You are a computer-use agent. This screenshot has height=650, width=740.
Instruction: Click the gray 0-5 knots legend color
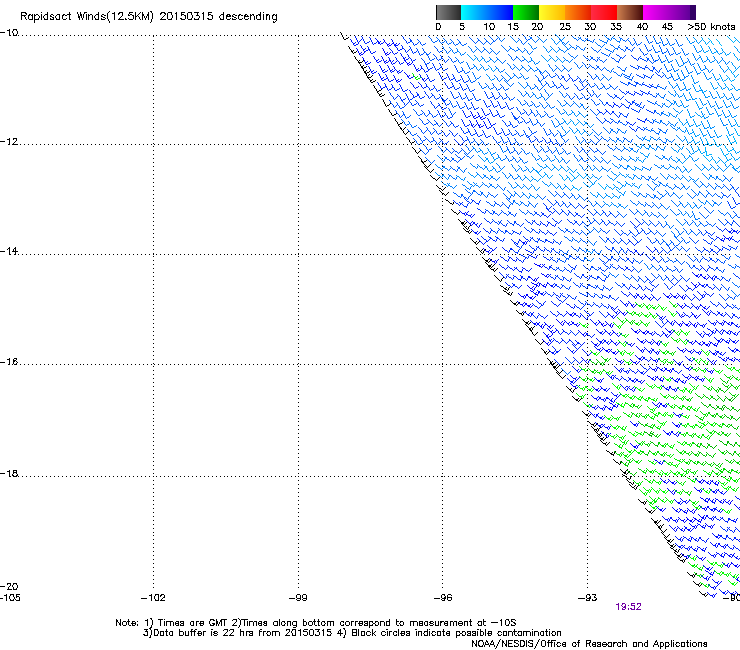pyautogui.click(x=448, y=12)
